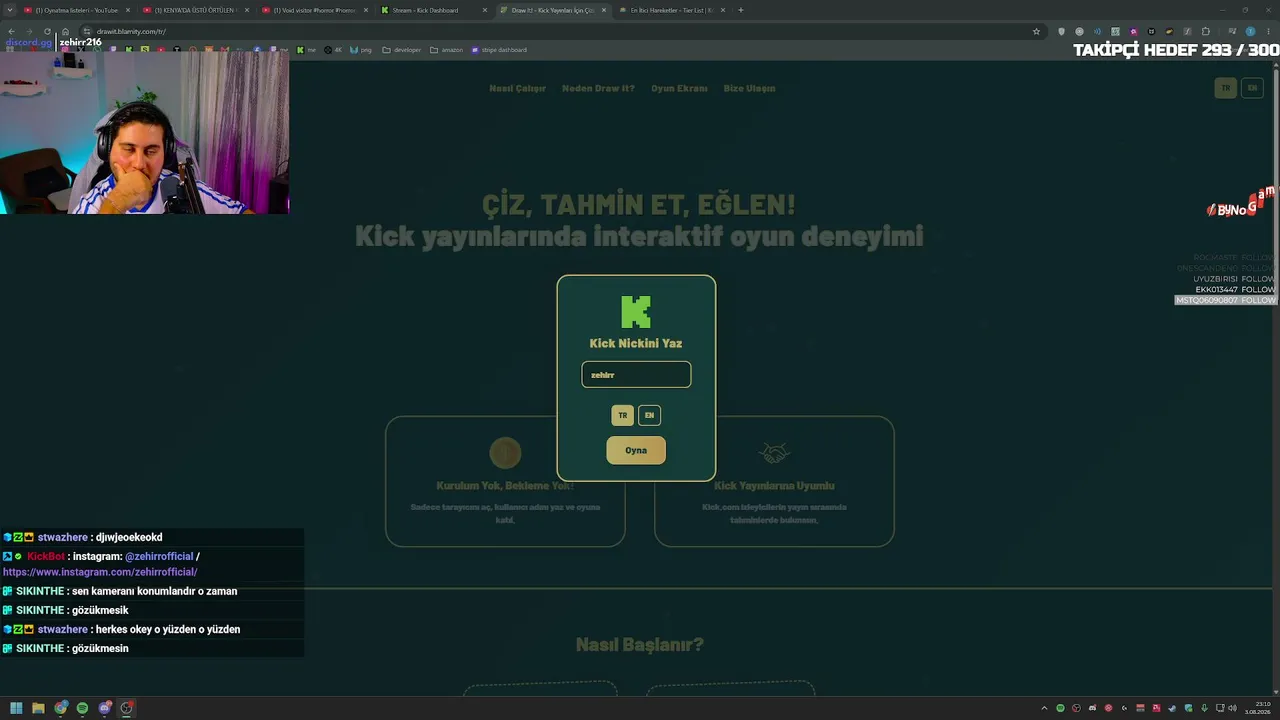Open the OBS icon in the taskbar
The image size is (1280, 720).
127,708
